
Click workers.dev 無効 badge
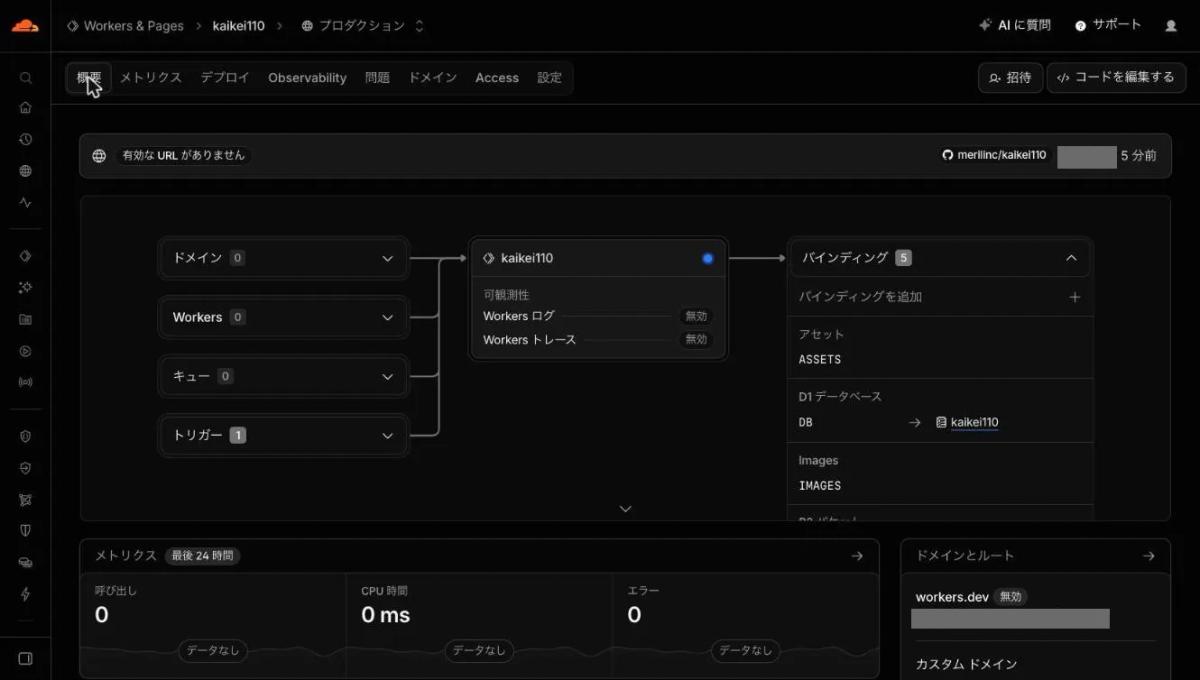pos(1010,597)
